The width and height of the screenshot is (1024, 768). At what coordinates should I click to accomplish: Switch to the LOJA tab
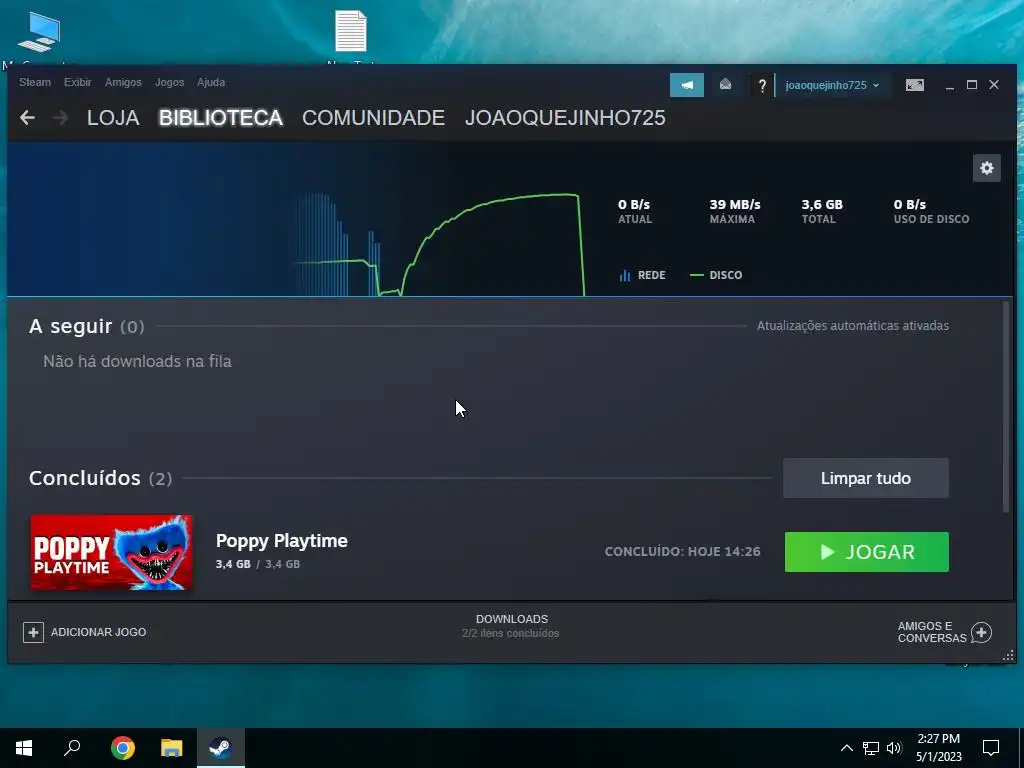pyautogui.click(x=113, y=118)
